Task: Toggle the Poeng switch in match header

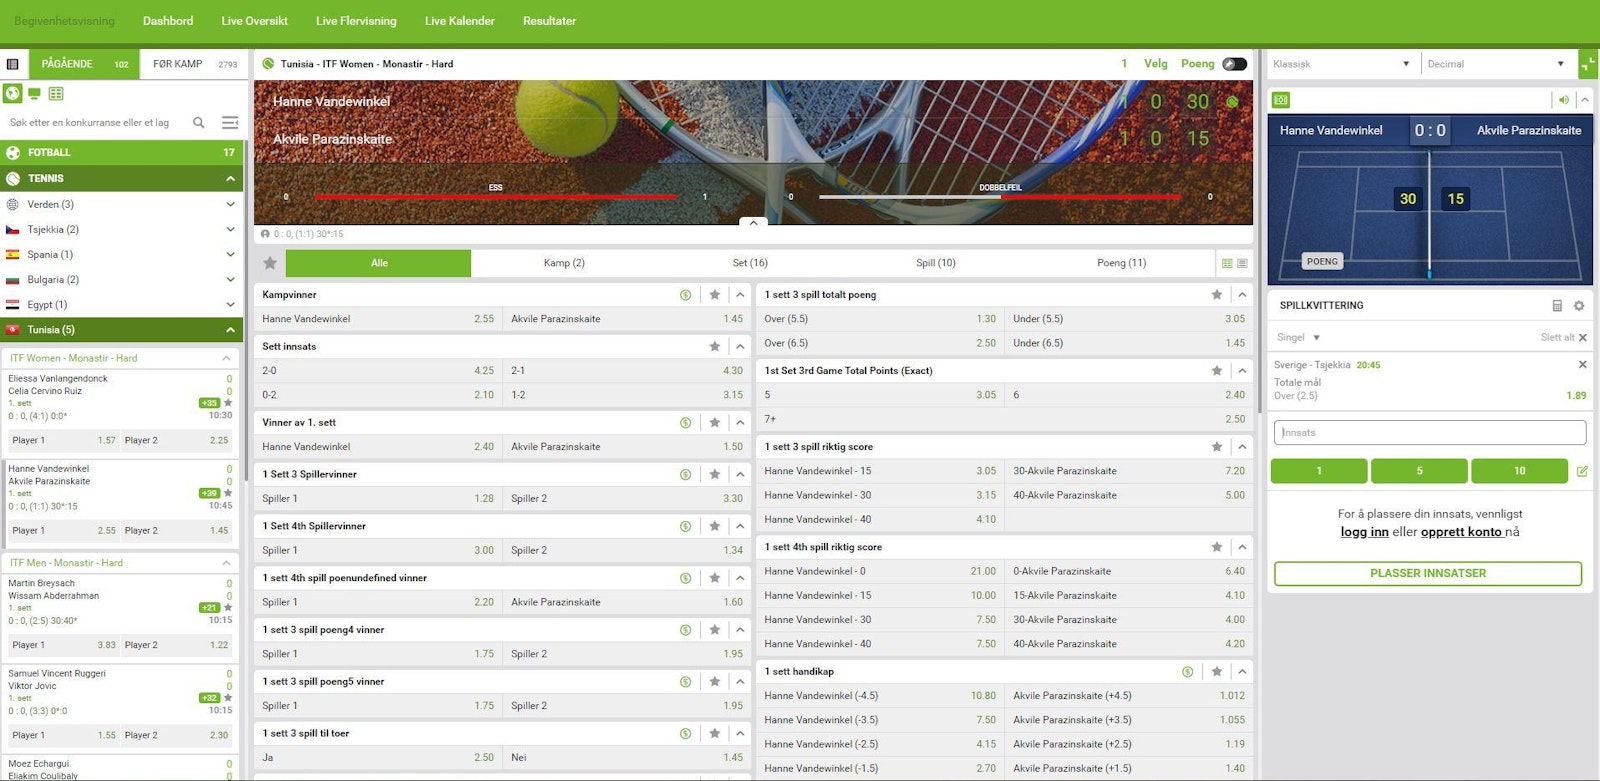Action: pos(1235,64)
